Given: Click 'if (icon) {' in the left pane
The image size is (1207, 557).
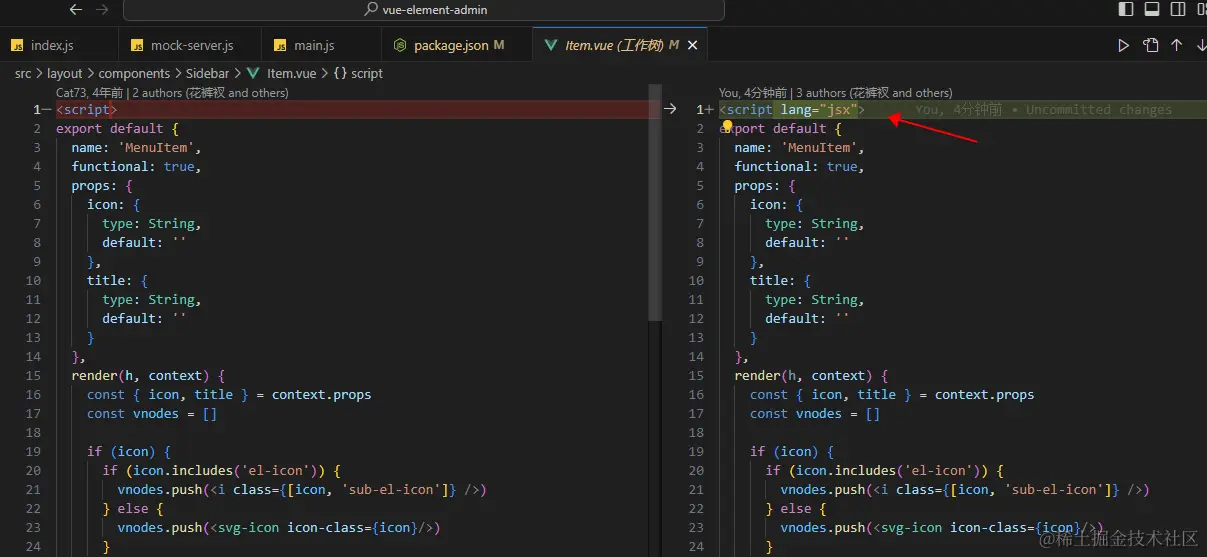Looking at the screenshot, I should [129, 452].
